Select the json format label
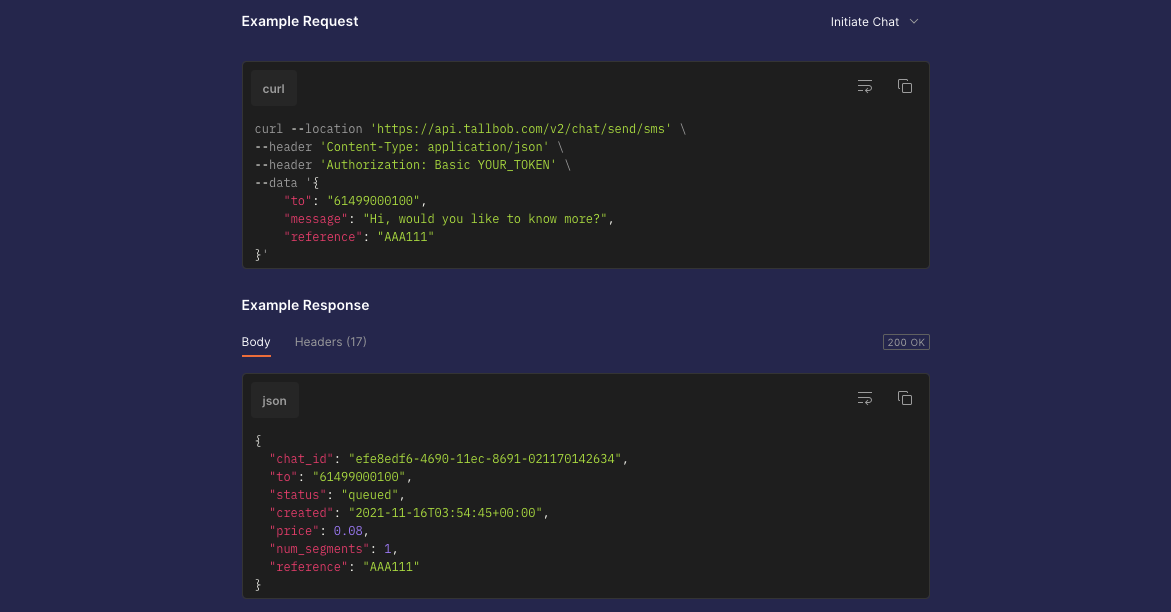Image resolution: width=1171 pixels, height=612 pixels. click(x=274, y=401)
